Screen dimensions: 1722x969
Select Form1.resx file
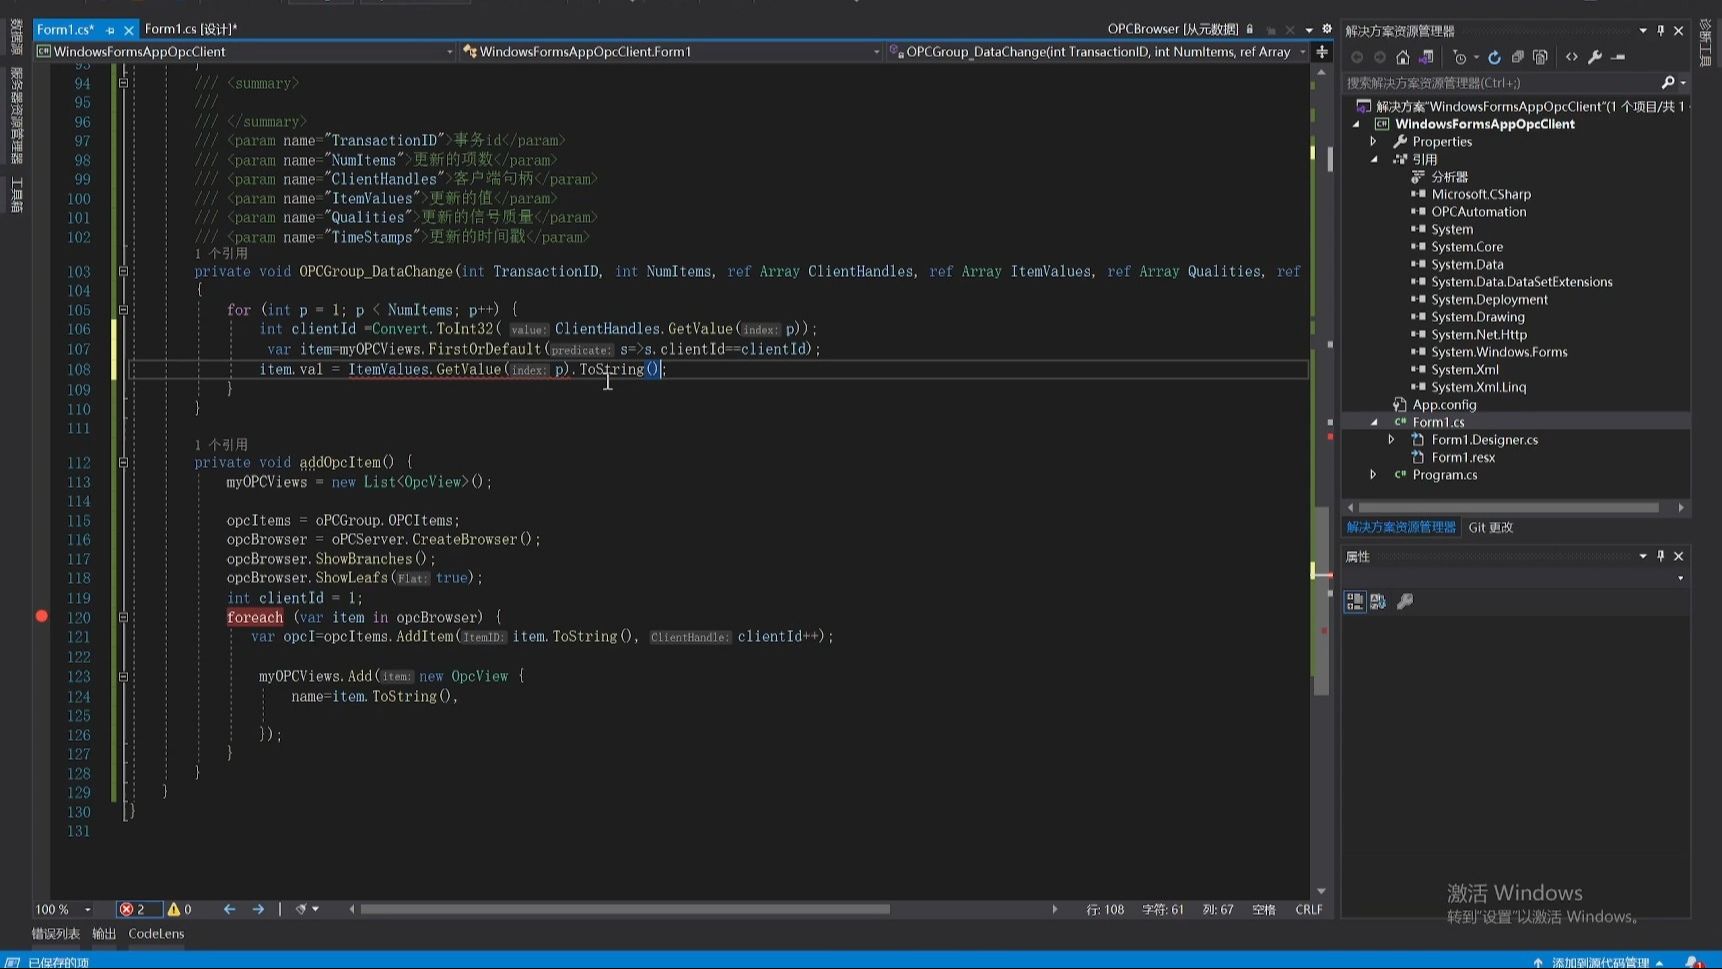coord(1463,457)
